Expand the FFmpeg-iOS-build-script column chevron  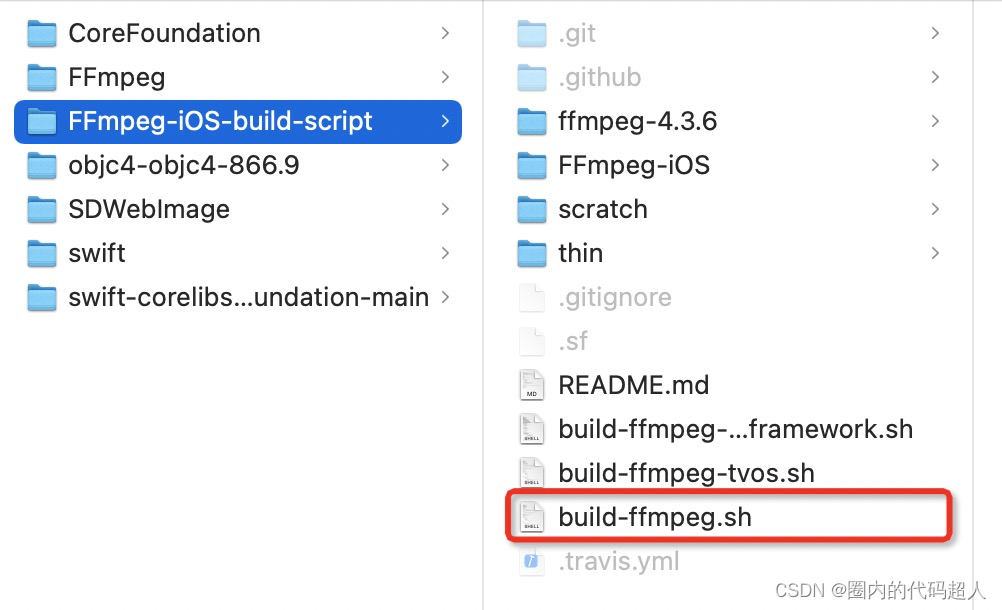445,121
